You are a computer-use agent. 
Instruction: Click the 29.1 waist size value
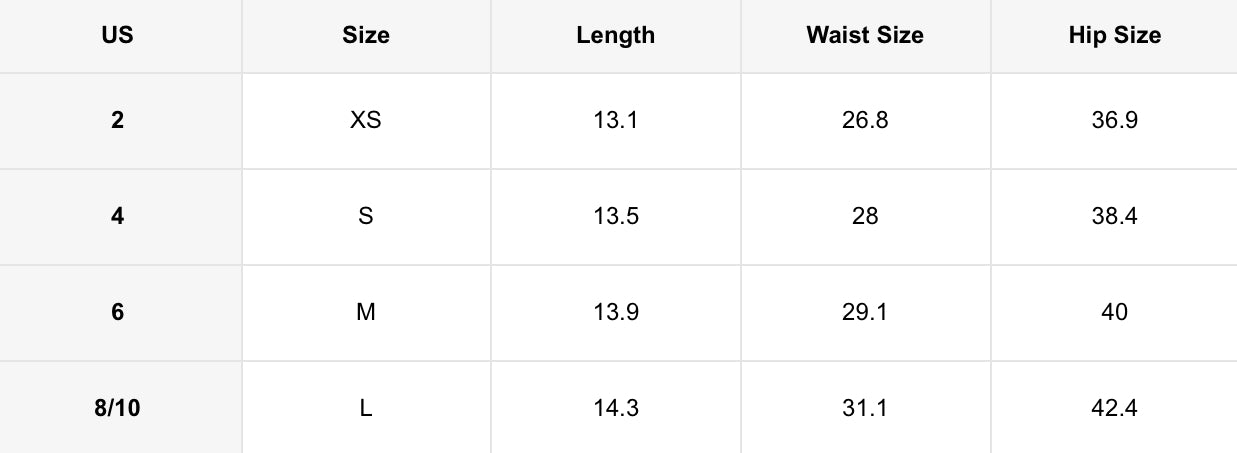point(865,312)
